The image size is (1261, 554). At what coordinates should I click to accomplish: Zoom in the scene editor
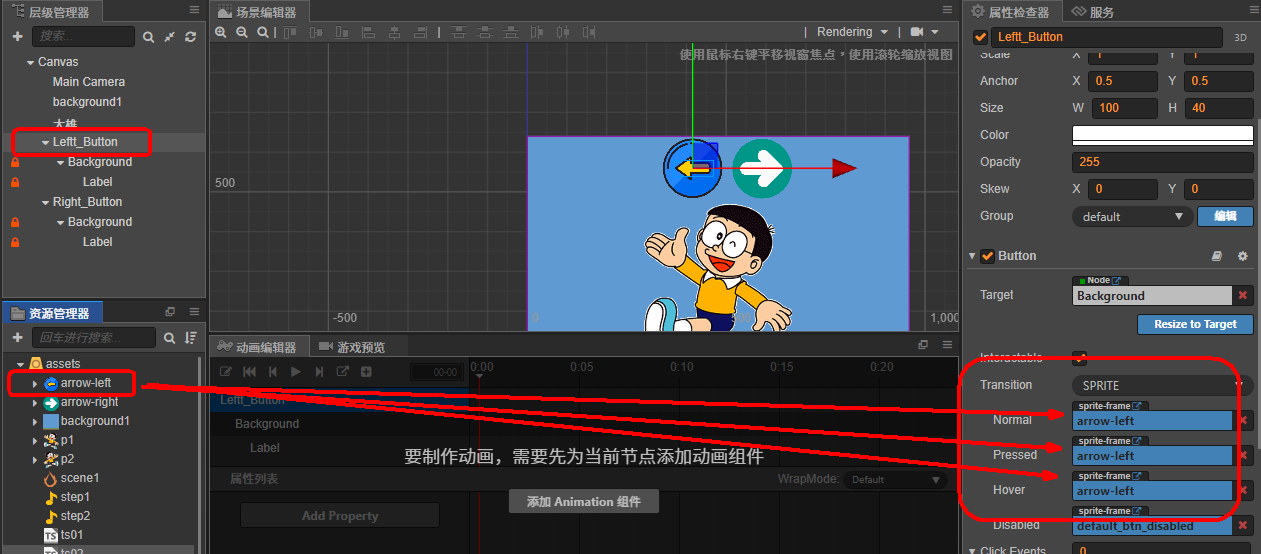pos(221,32)
